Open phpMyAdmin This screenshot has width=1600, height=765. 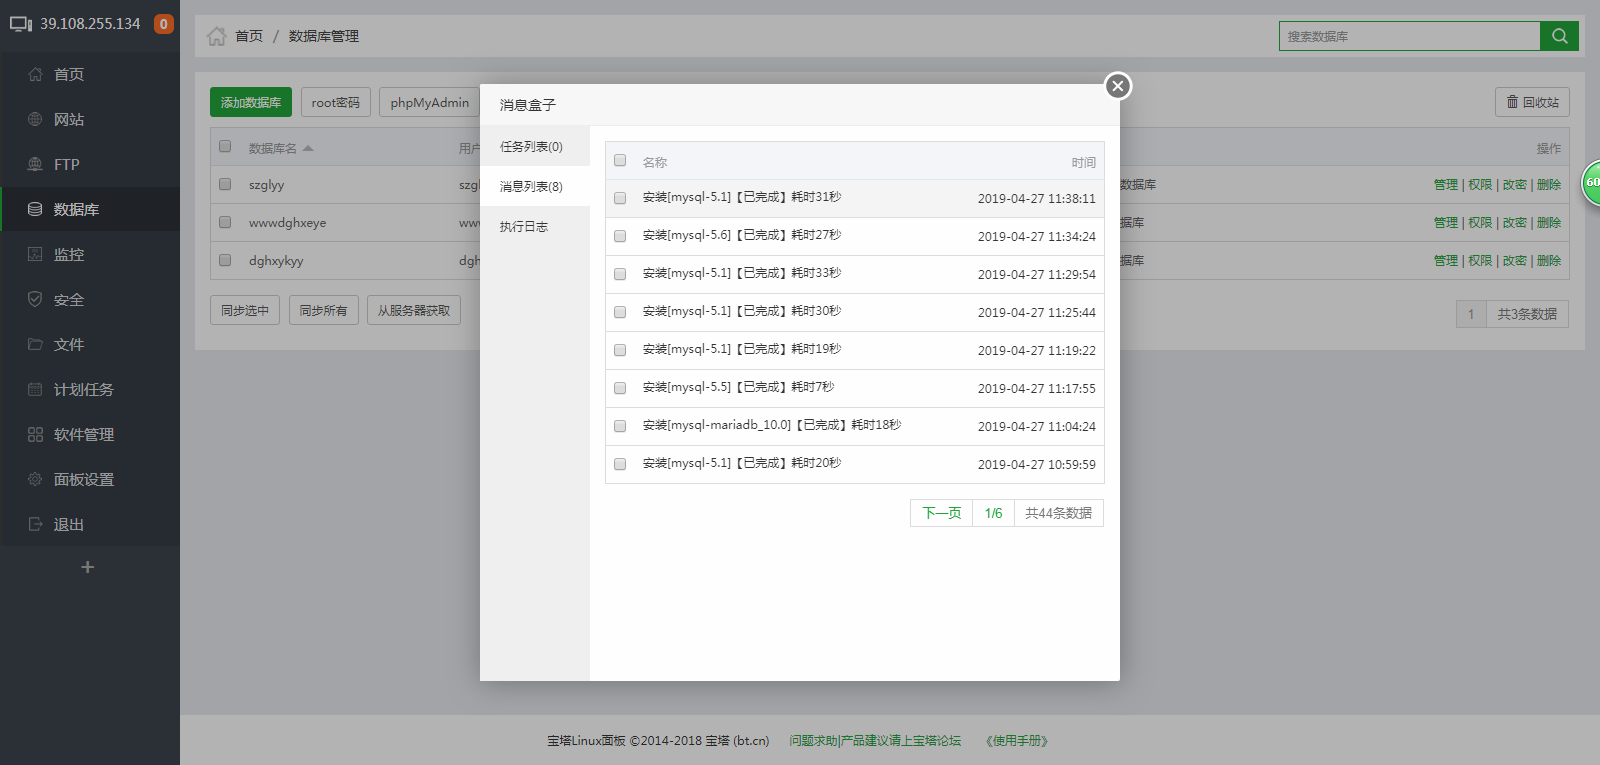[x=430, y=102]
